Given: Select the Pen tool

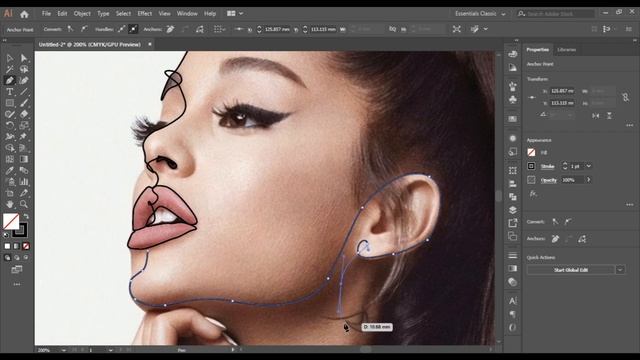Looking at the screenshot, I should click(x=10, y=80).
